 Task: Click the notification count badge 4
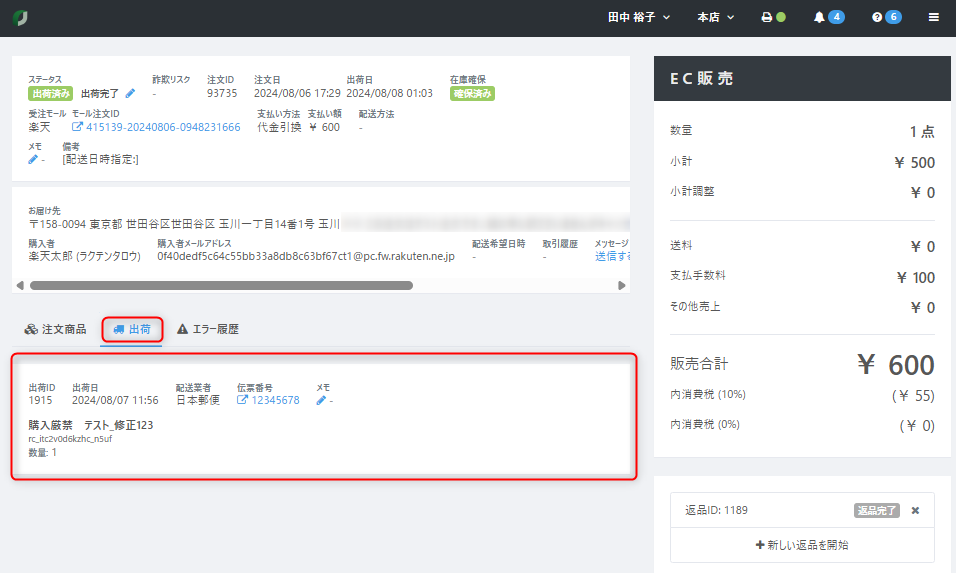pos(836,17)
